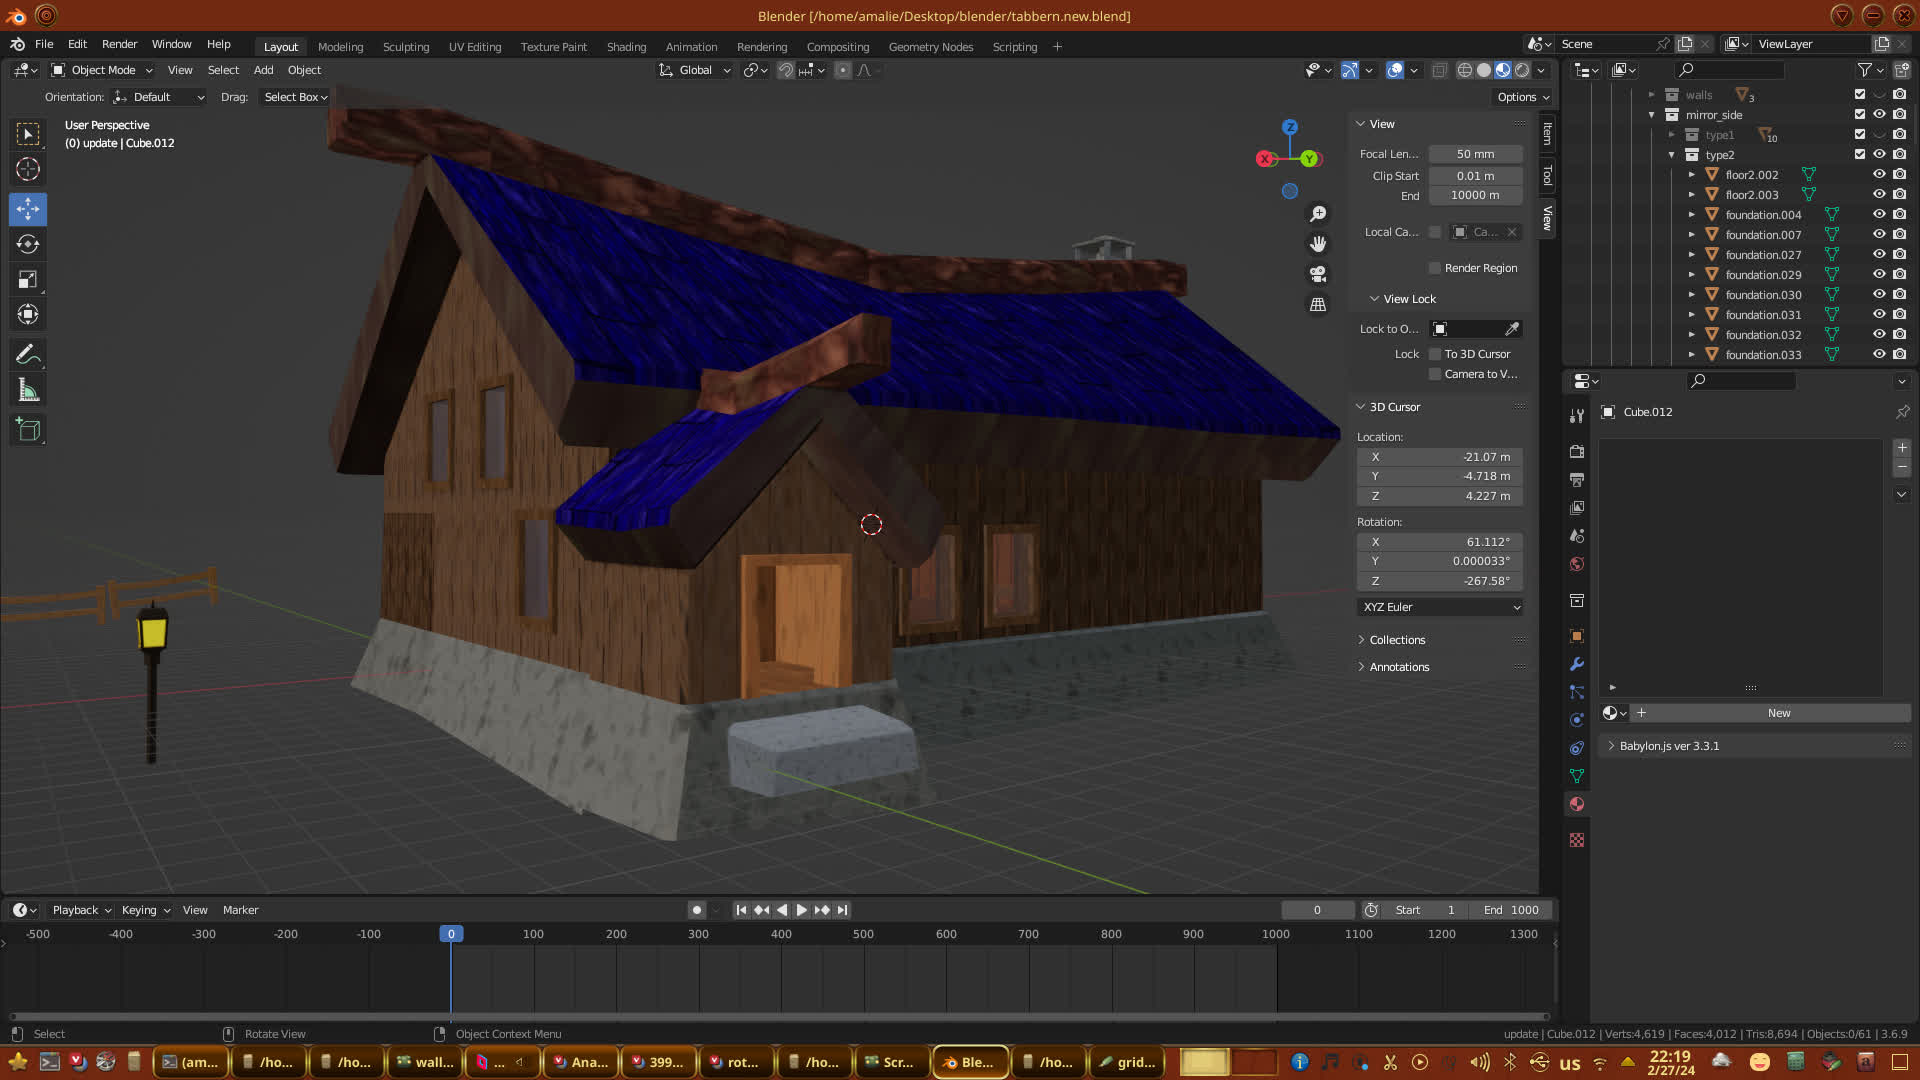Select the Add Cube tool
The image size is (1920, 1080).
pyautogui.click(x=28, y=430)
